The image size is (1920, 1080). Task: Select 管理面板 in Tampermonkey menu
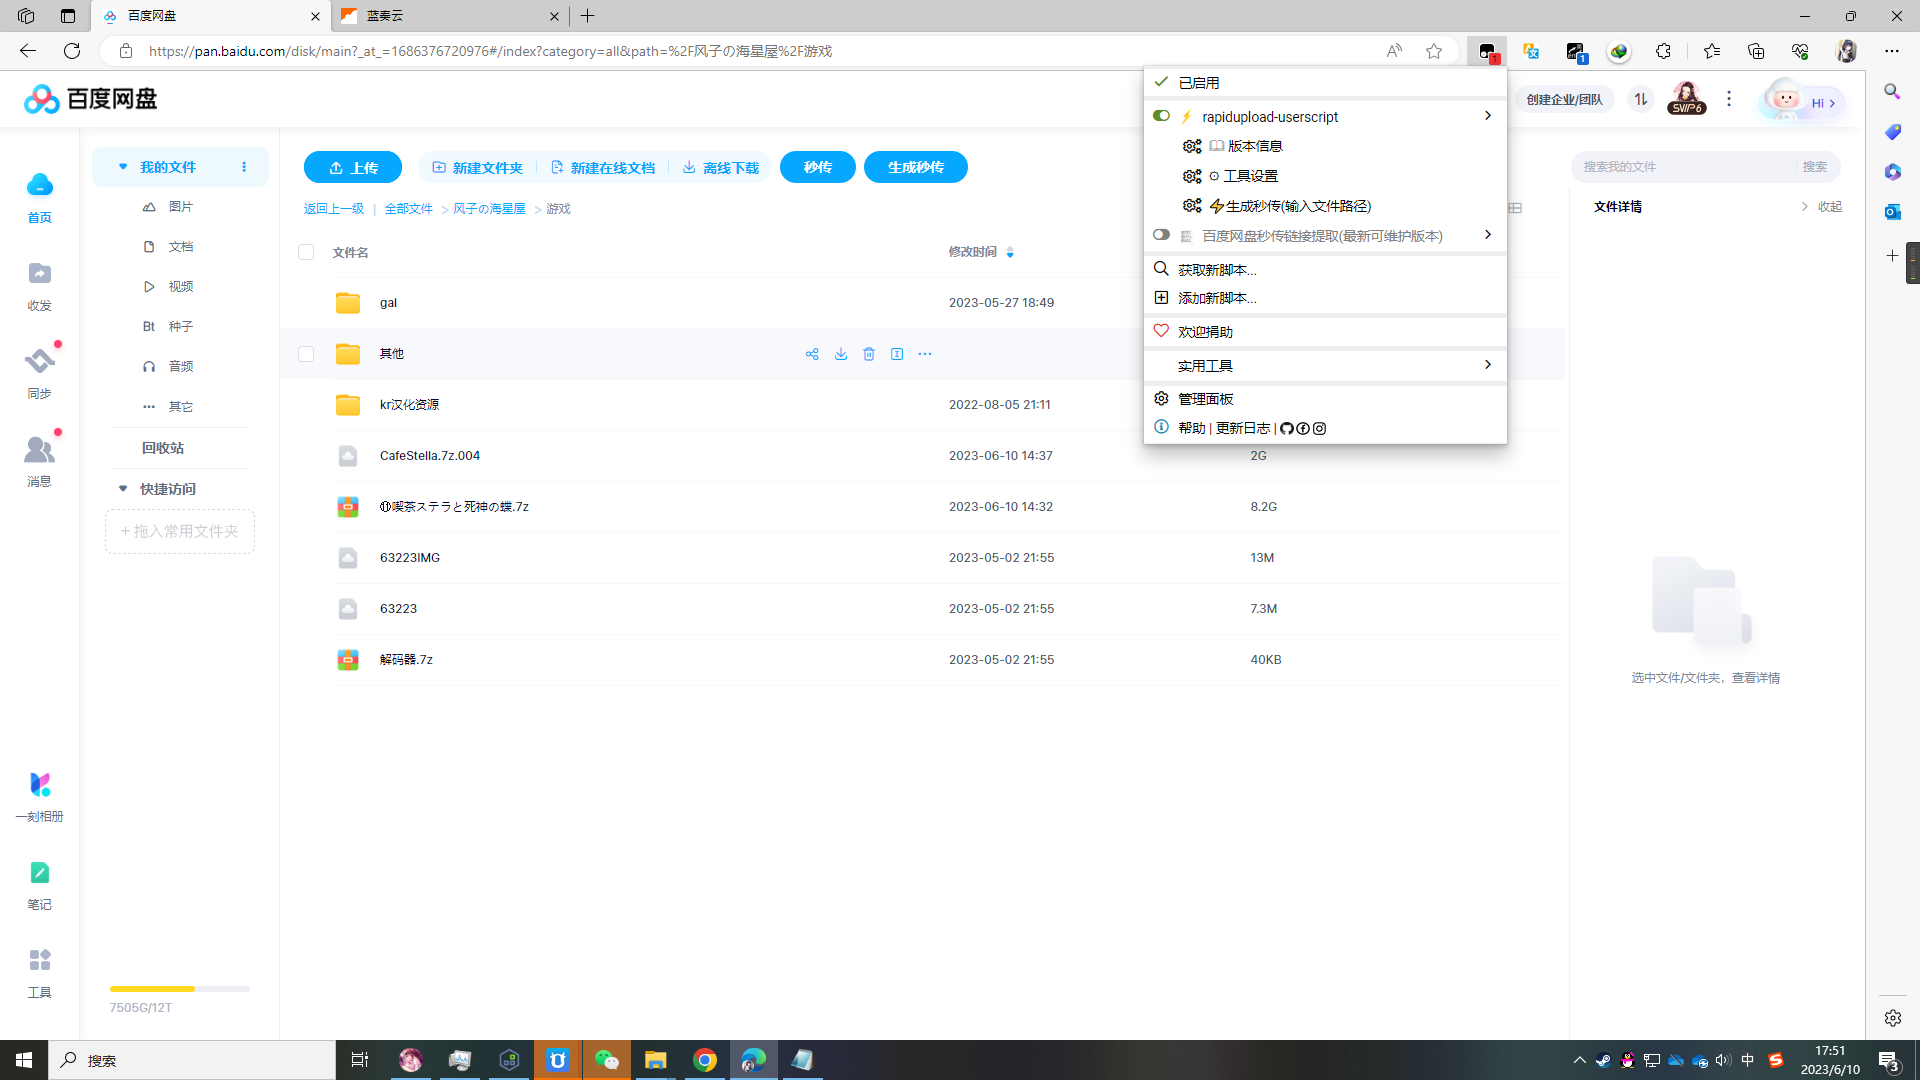coord(1205,399)
